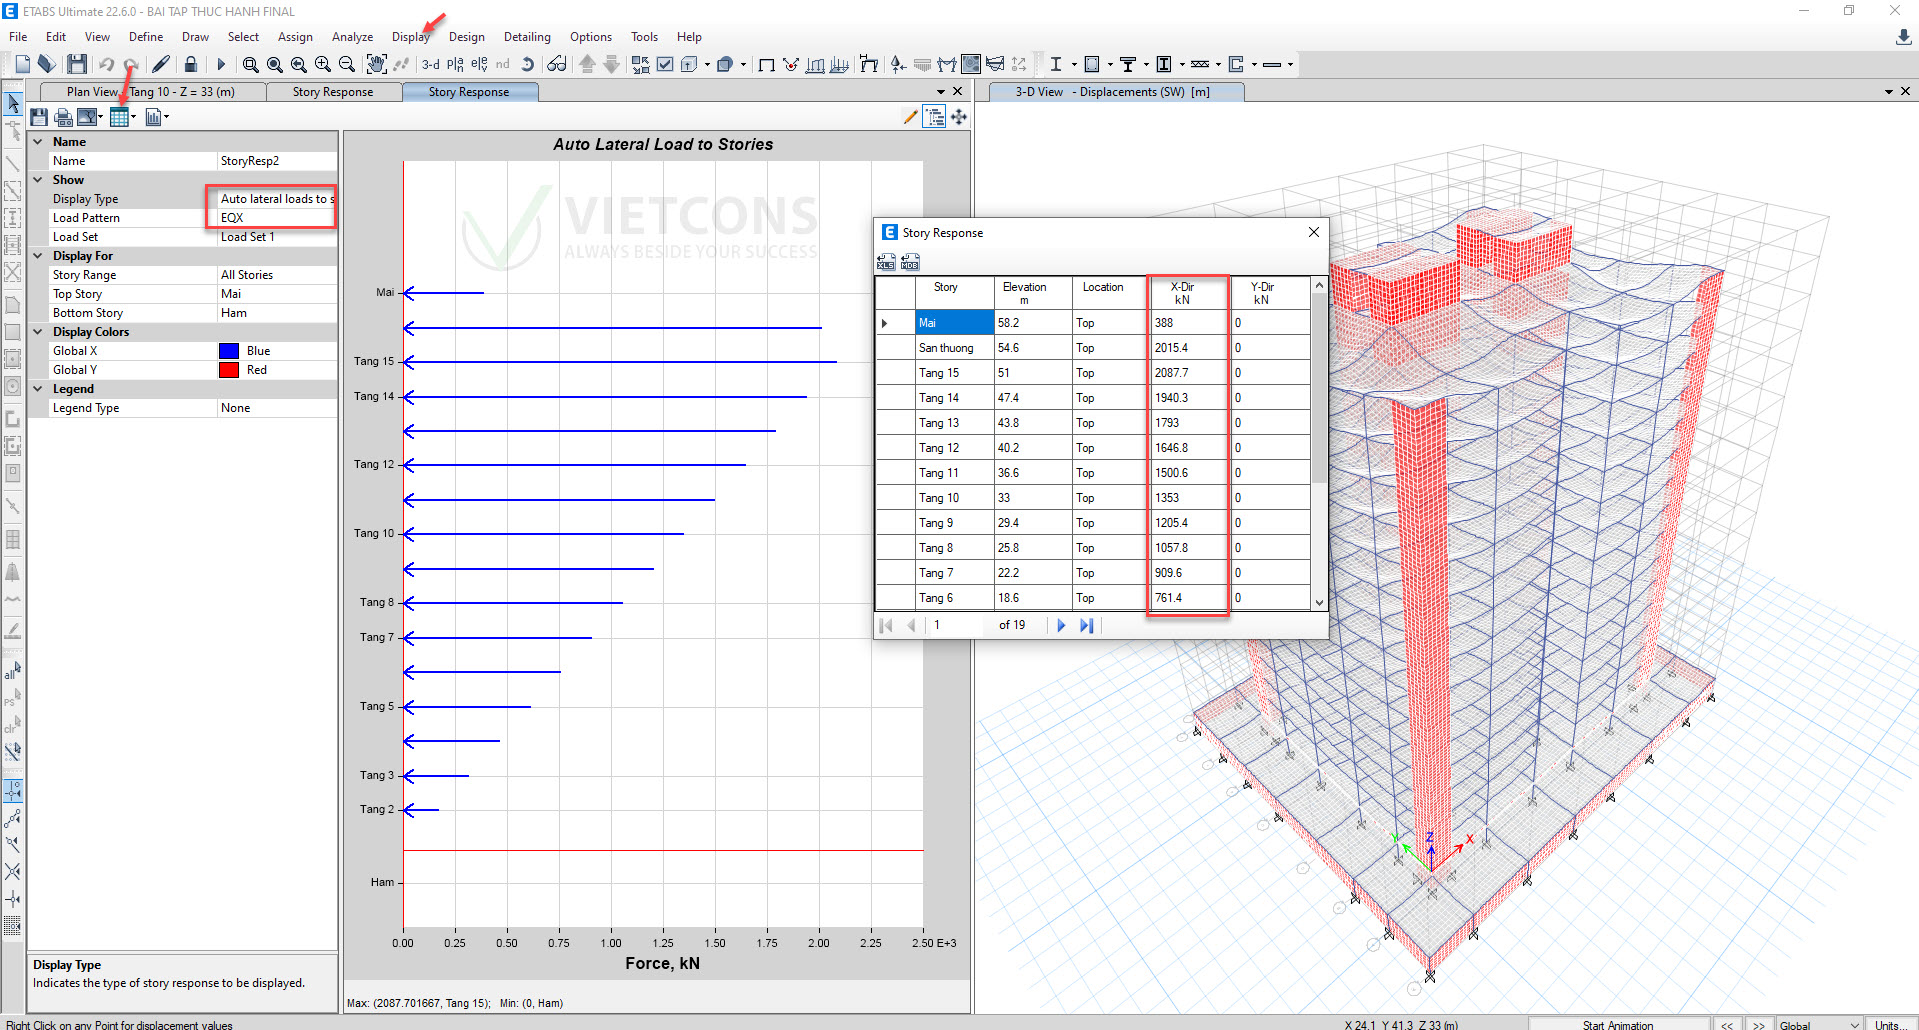This screenshot has width=1919, height=1030.
Task: Click the Undo arrow in toolbar
Action: [106, 64]
